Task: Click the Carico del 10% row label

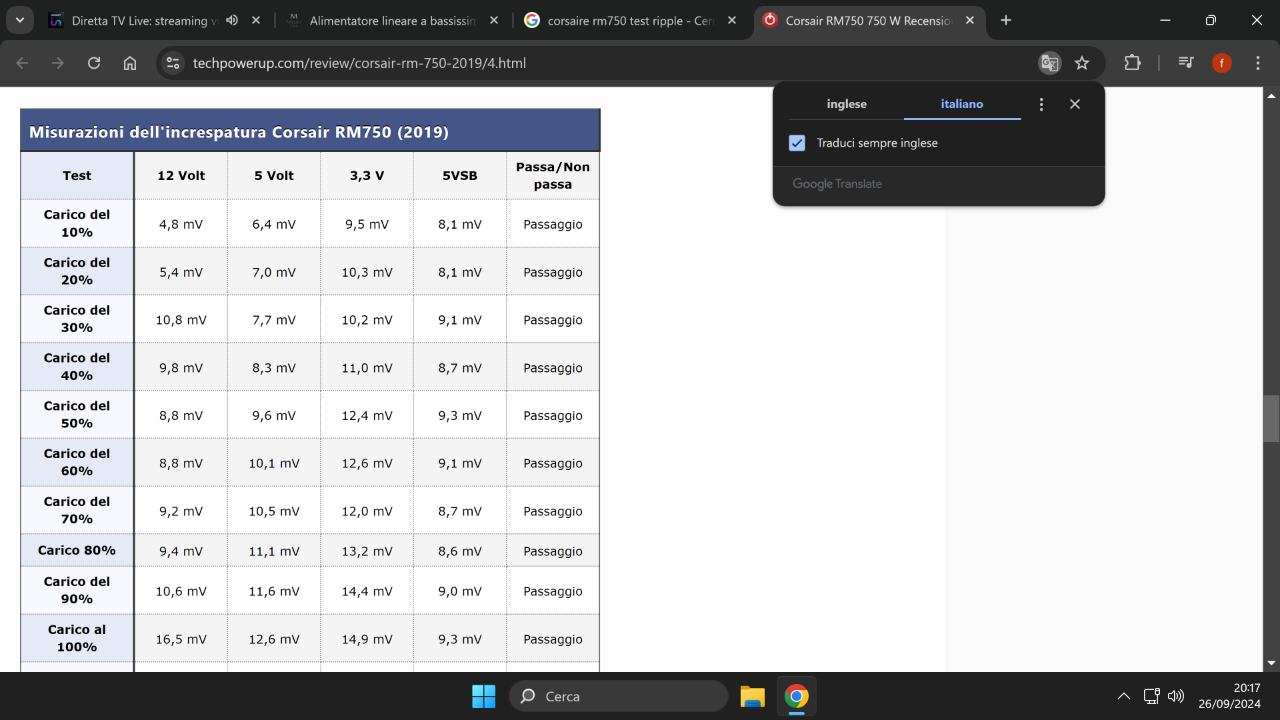Action: tap(77, 223)
